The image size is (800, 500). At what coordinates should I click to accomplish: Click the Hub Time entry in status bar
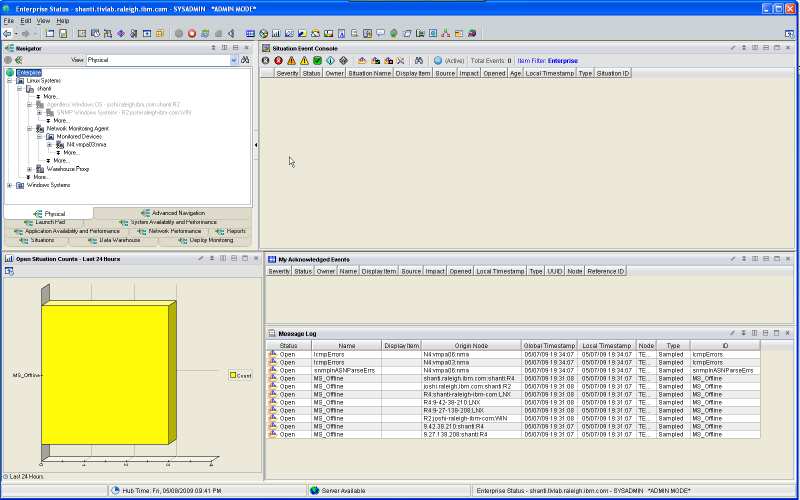coord(171,491)
